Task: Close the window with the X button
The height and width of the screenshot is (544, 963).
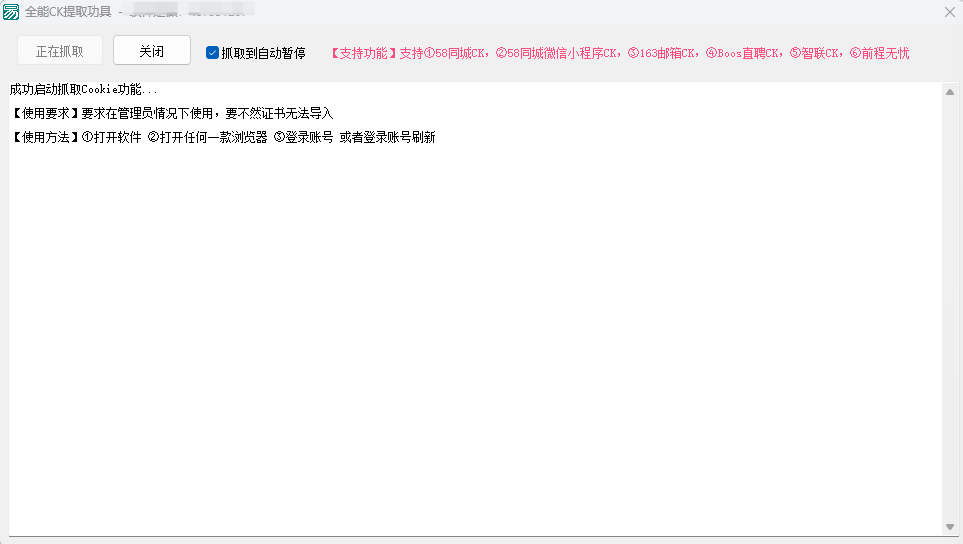Action: (x=949, y=12)
